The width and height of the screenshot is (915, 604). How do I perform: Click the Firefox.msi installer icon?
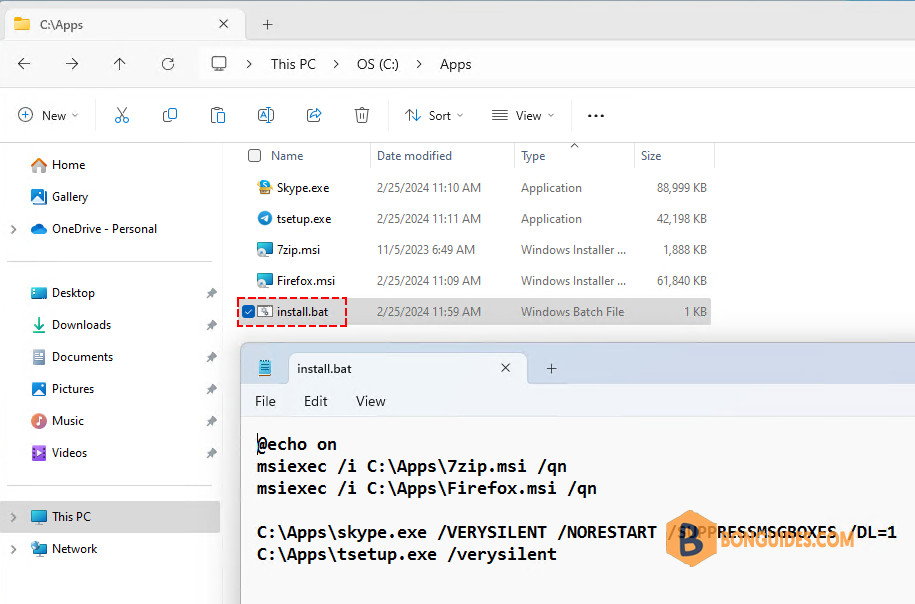click(x=265, y=280)
